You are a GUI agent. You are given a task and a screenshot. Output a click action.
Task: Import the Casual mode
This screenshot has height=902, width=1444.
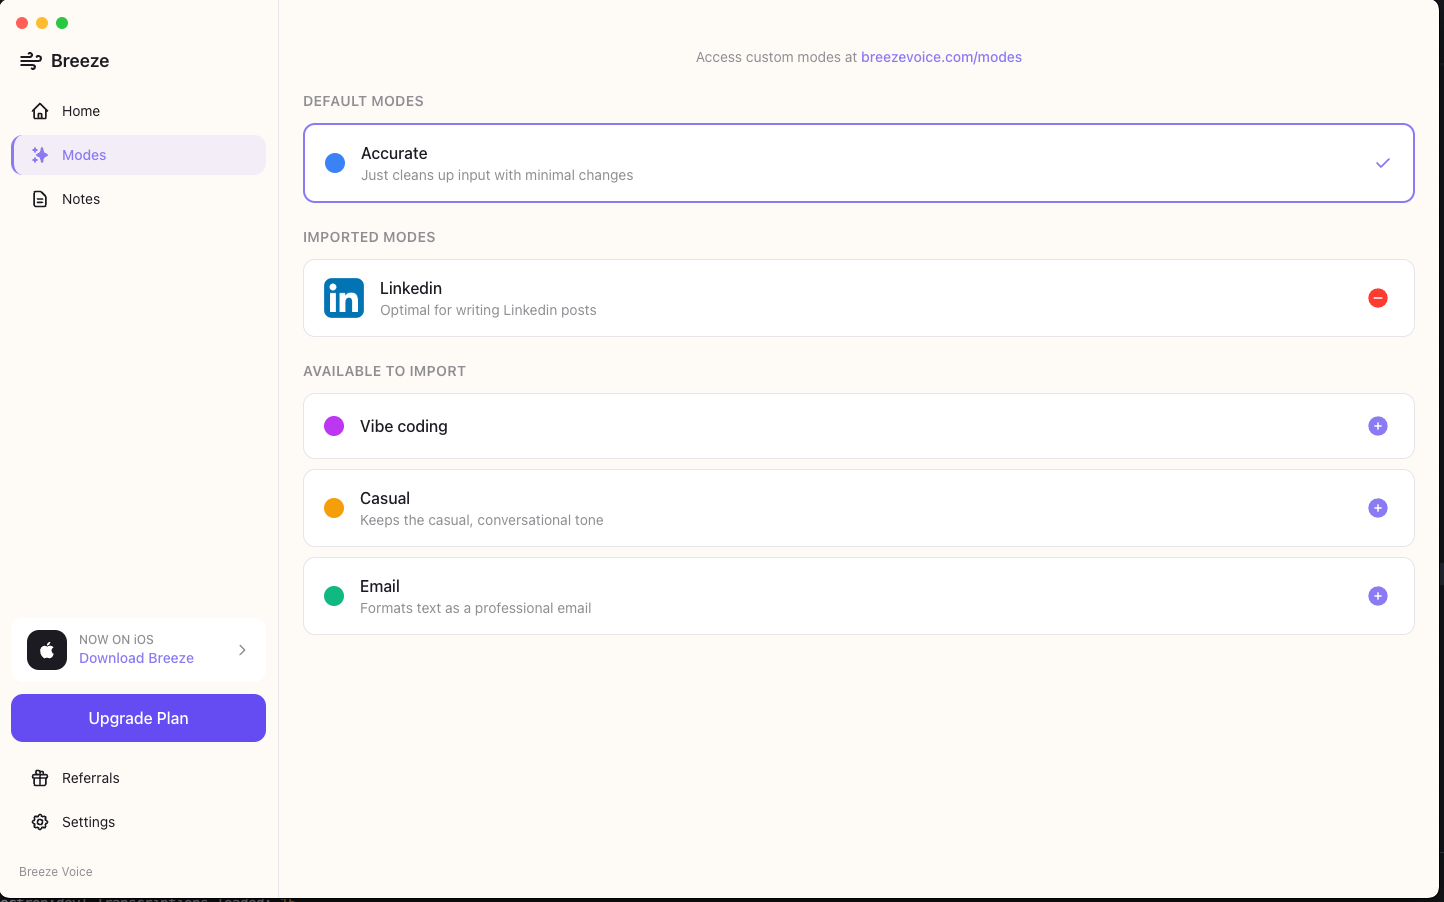[1378, 507]
